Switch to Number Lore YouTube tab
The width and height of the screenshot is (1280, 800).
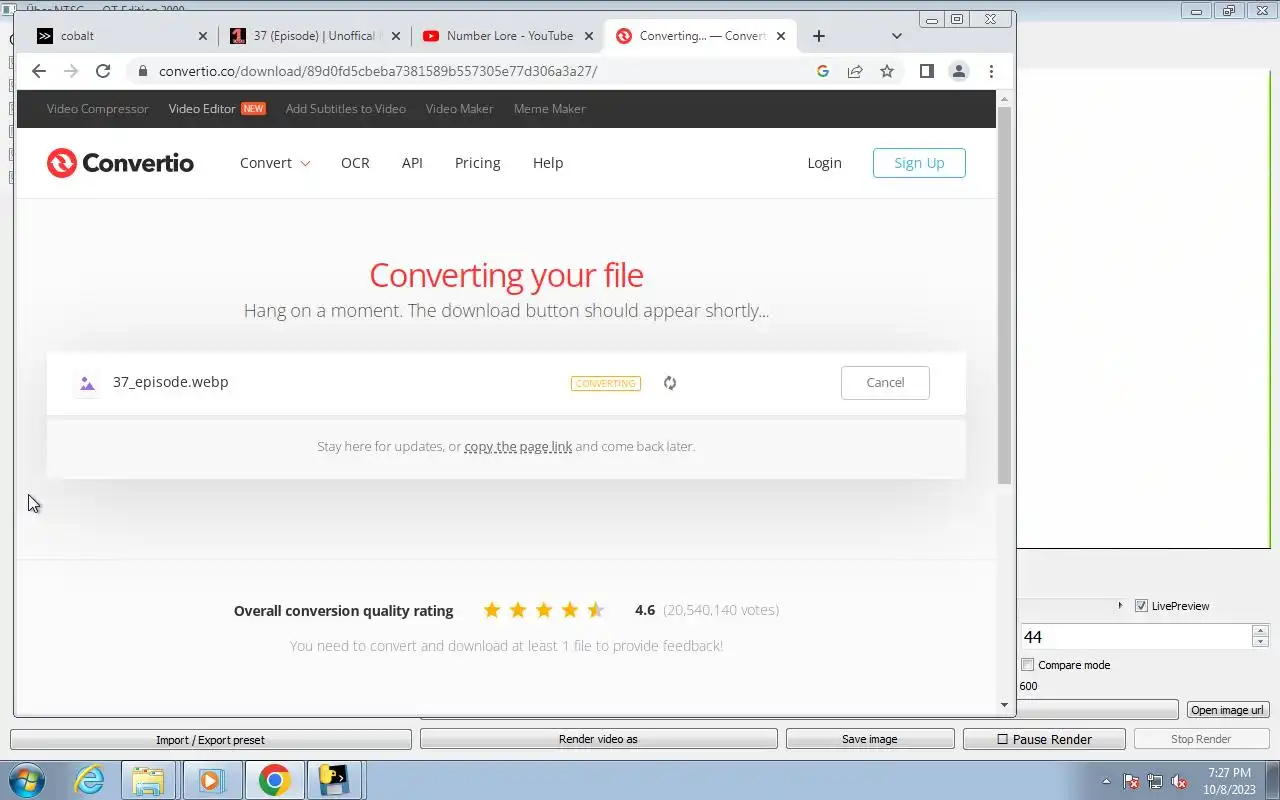pos(506,36)
